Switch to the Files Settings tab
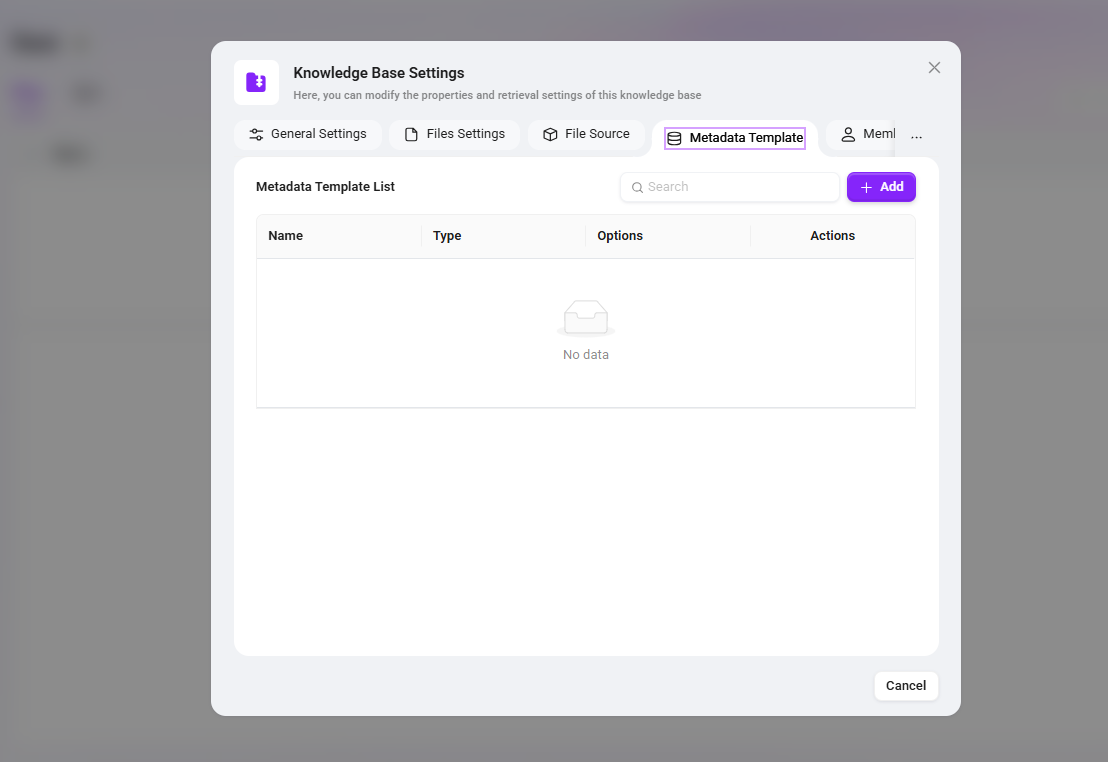1108x762 pixels. [x=454, y=134]
